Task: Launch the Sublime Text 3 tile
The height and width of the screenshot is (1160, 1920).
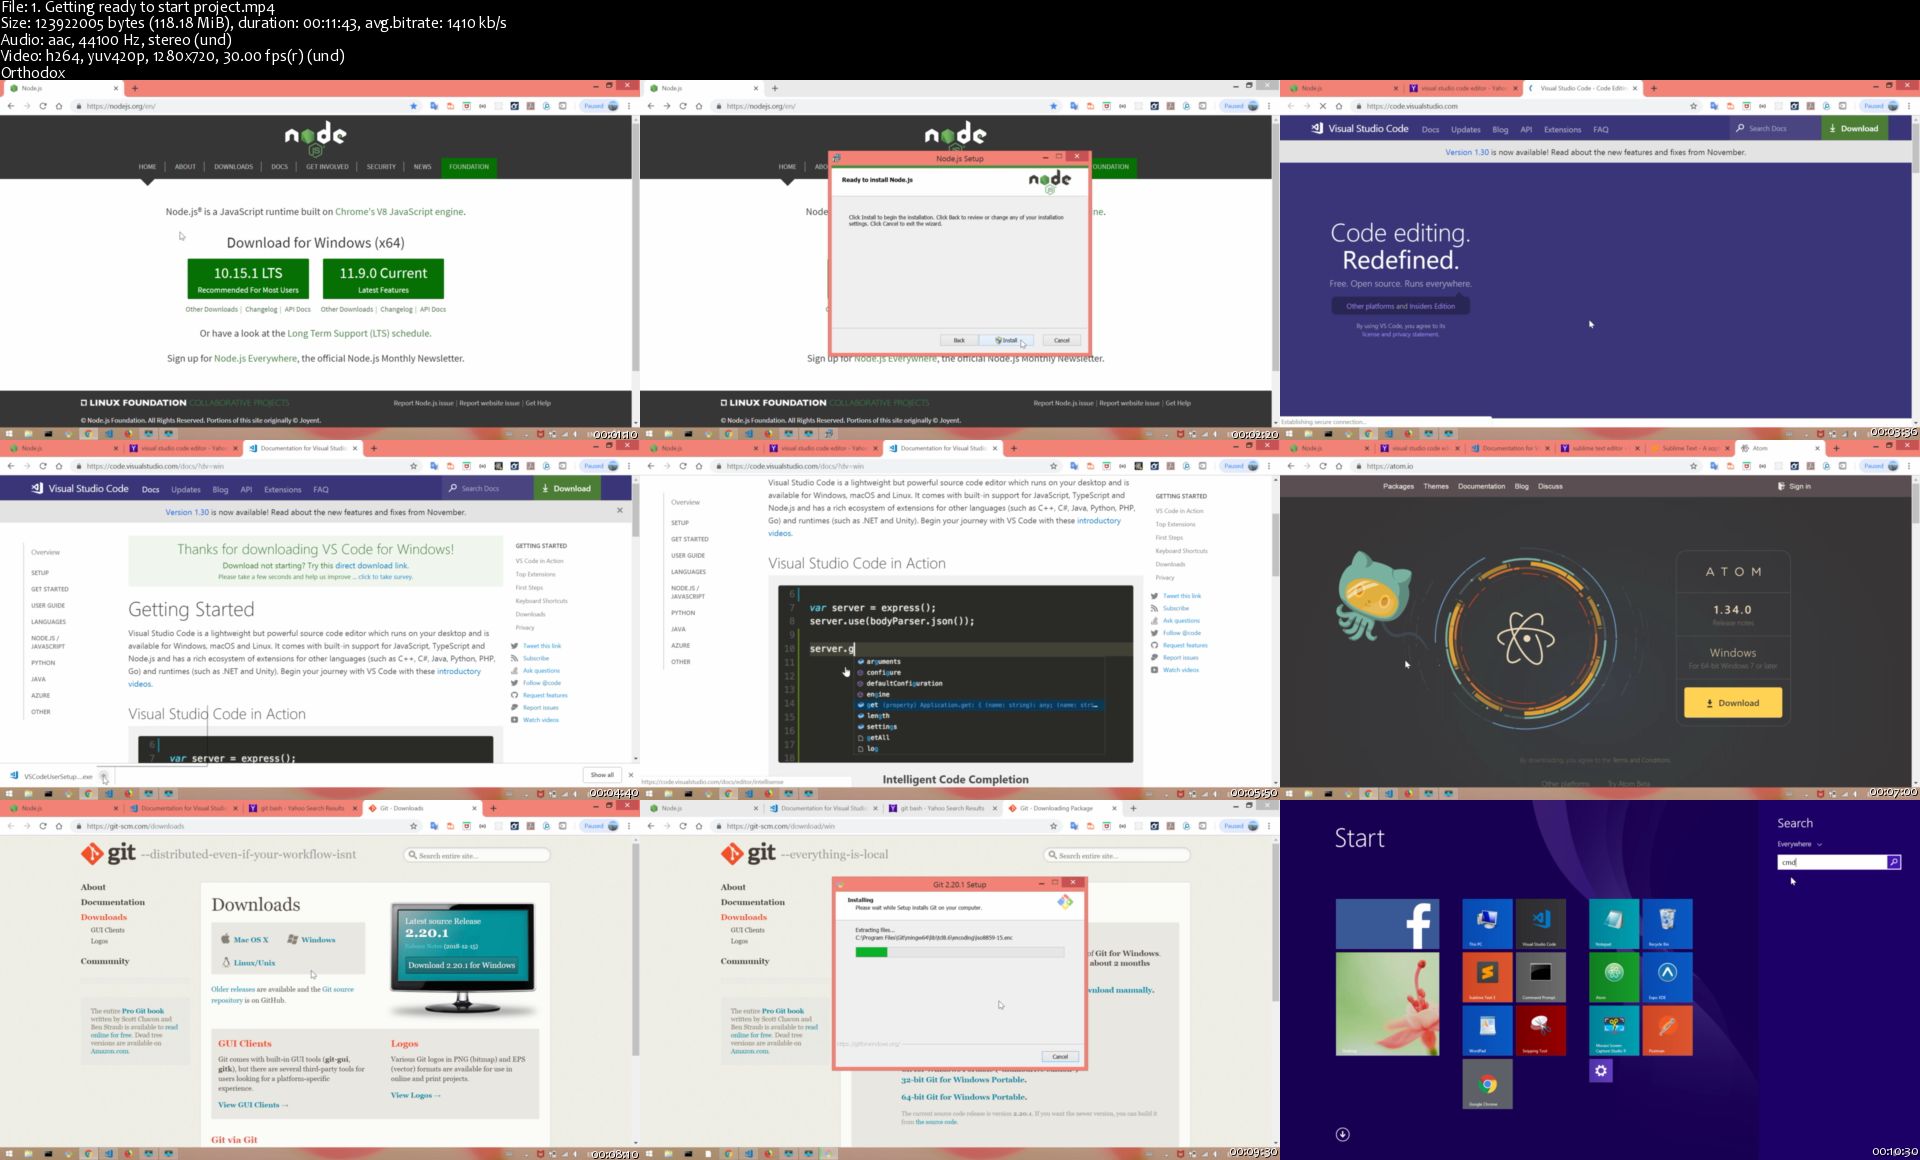Action: [1486, 977]
